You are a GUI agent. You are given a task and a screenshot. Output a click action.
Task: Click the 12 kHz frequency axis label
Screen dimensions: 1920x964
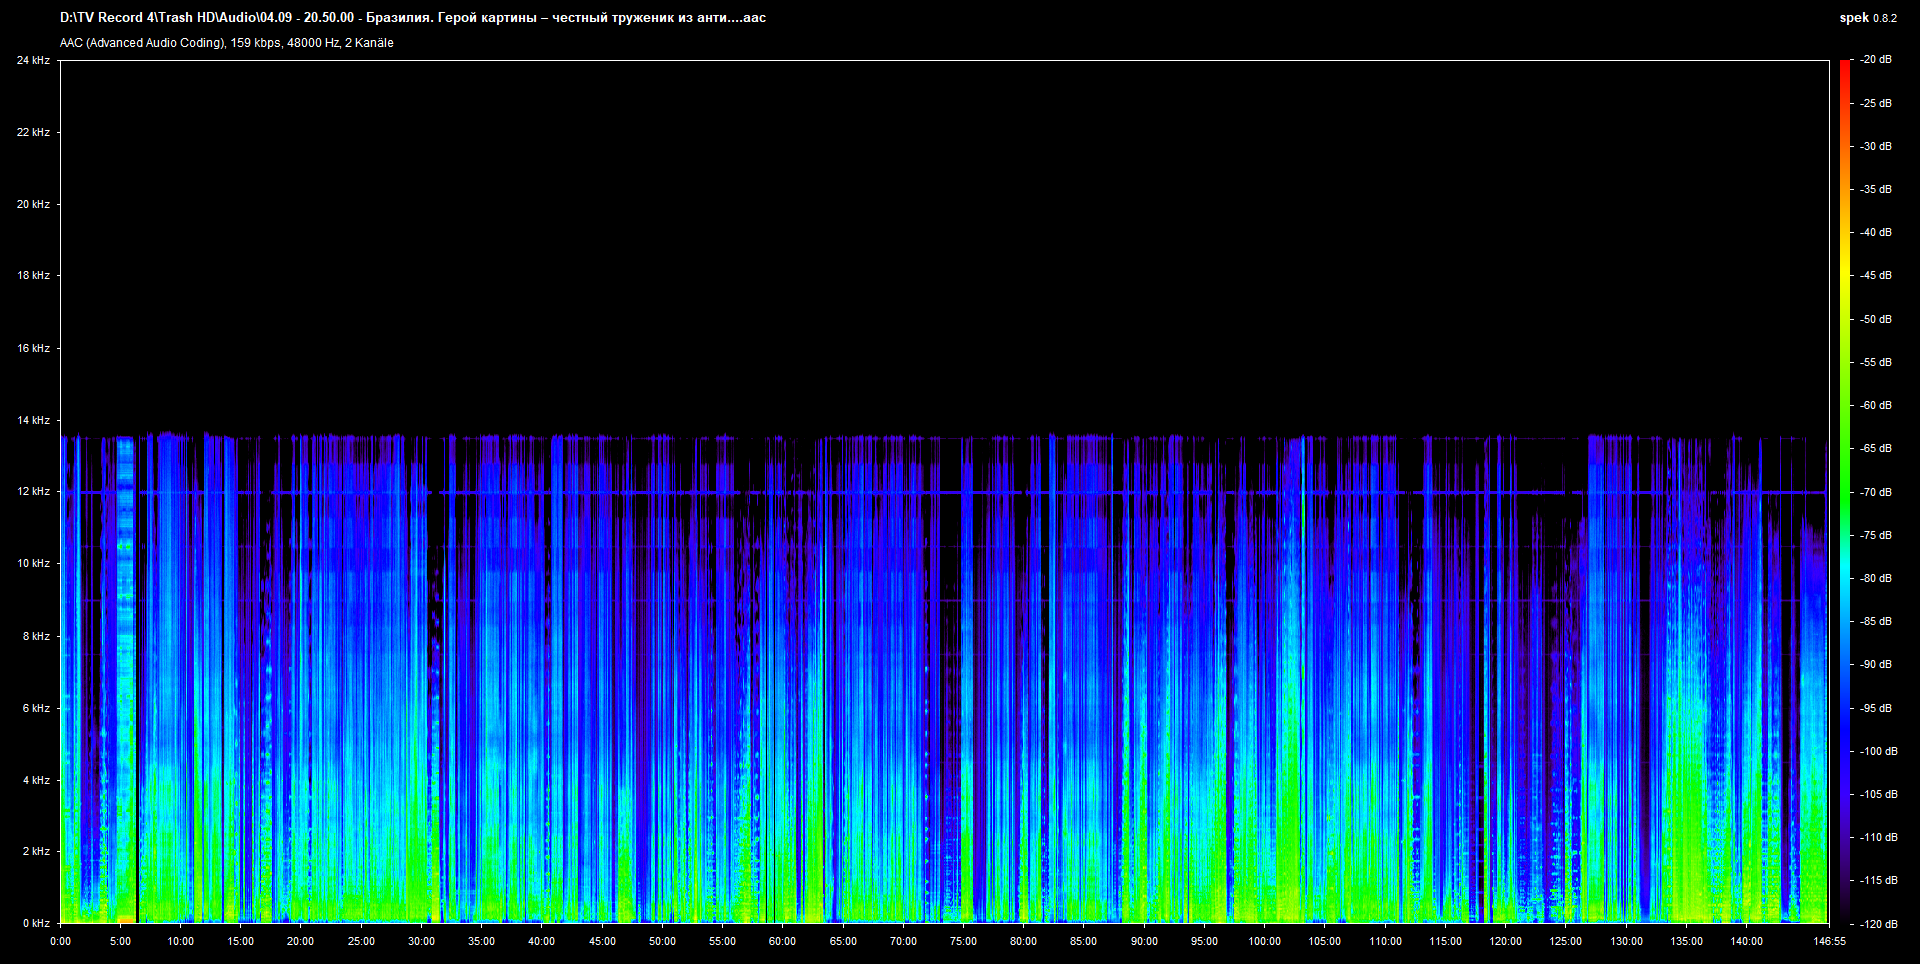click(33, 491)
